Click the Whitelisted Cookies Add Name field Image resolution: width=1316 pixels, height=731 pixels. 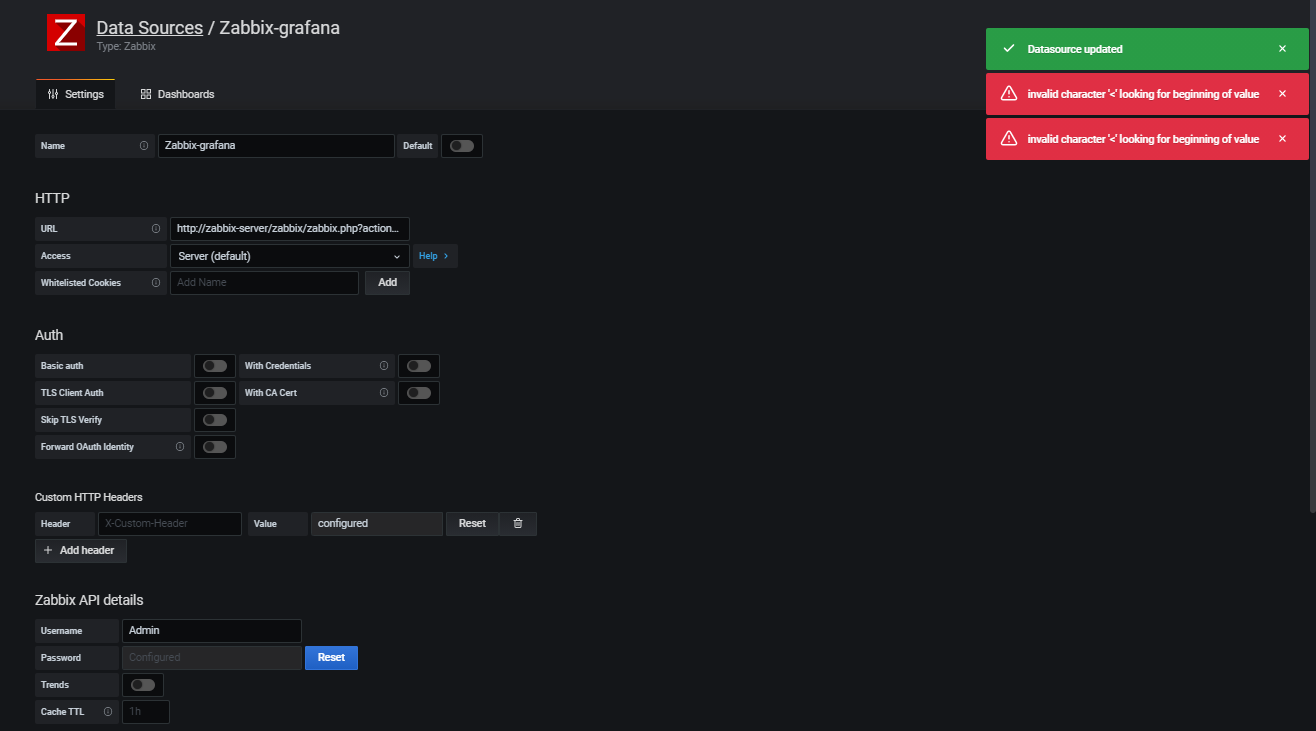click(264, 283)
